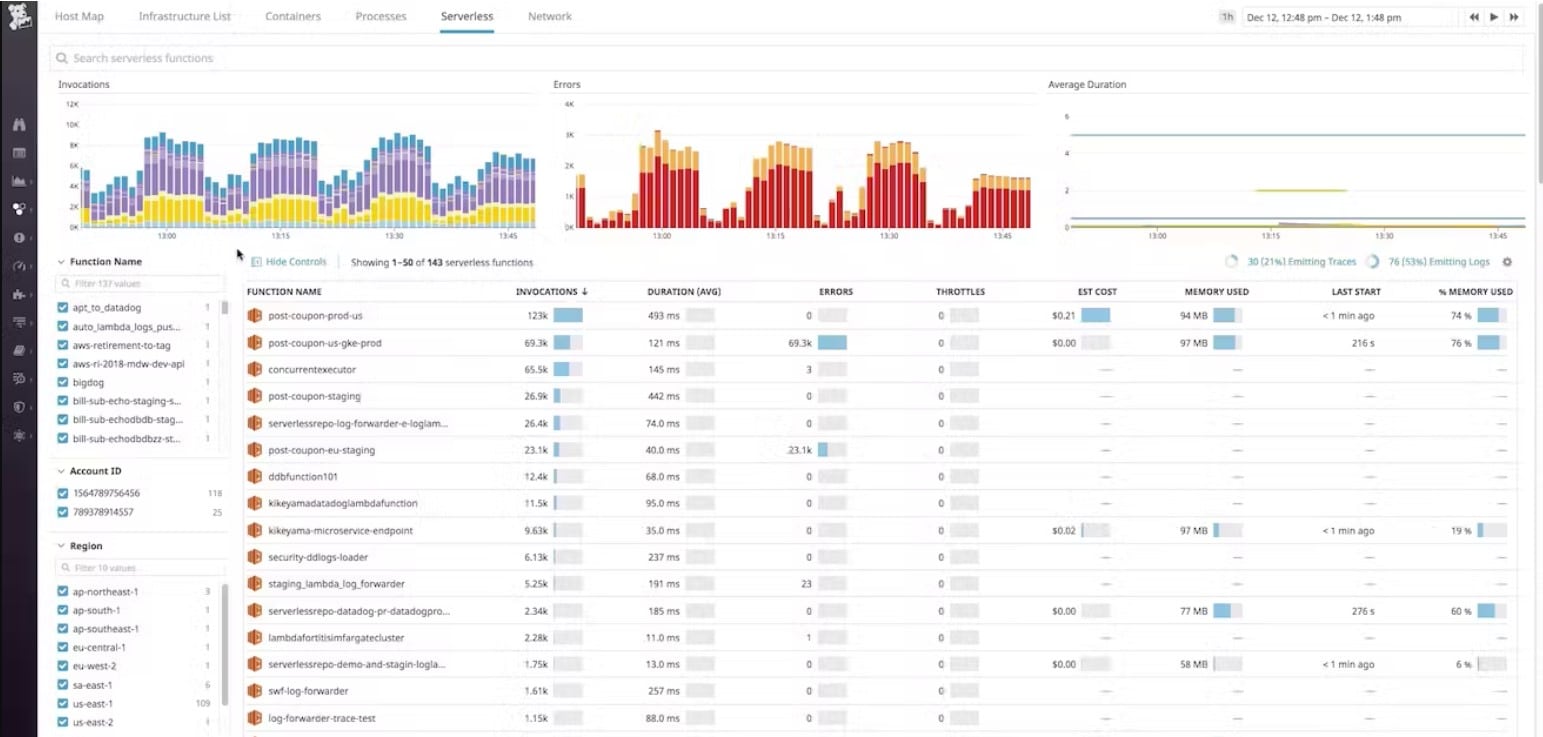Viewport: 1543px width, 737px height.
Task: Toggle the ap-northeast-1 region checkbox
Action: click(63, 591)
